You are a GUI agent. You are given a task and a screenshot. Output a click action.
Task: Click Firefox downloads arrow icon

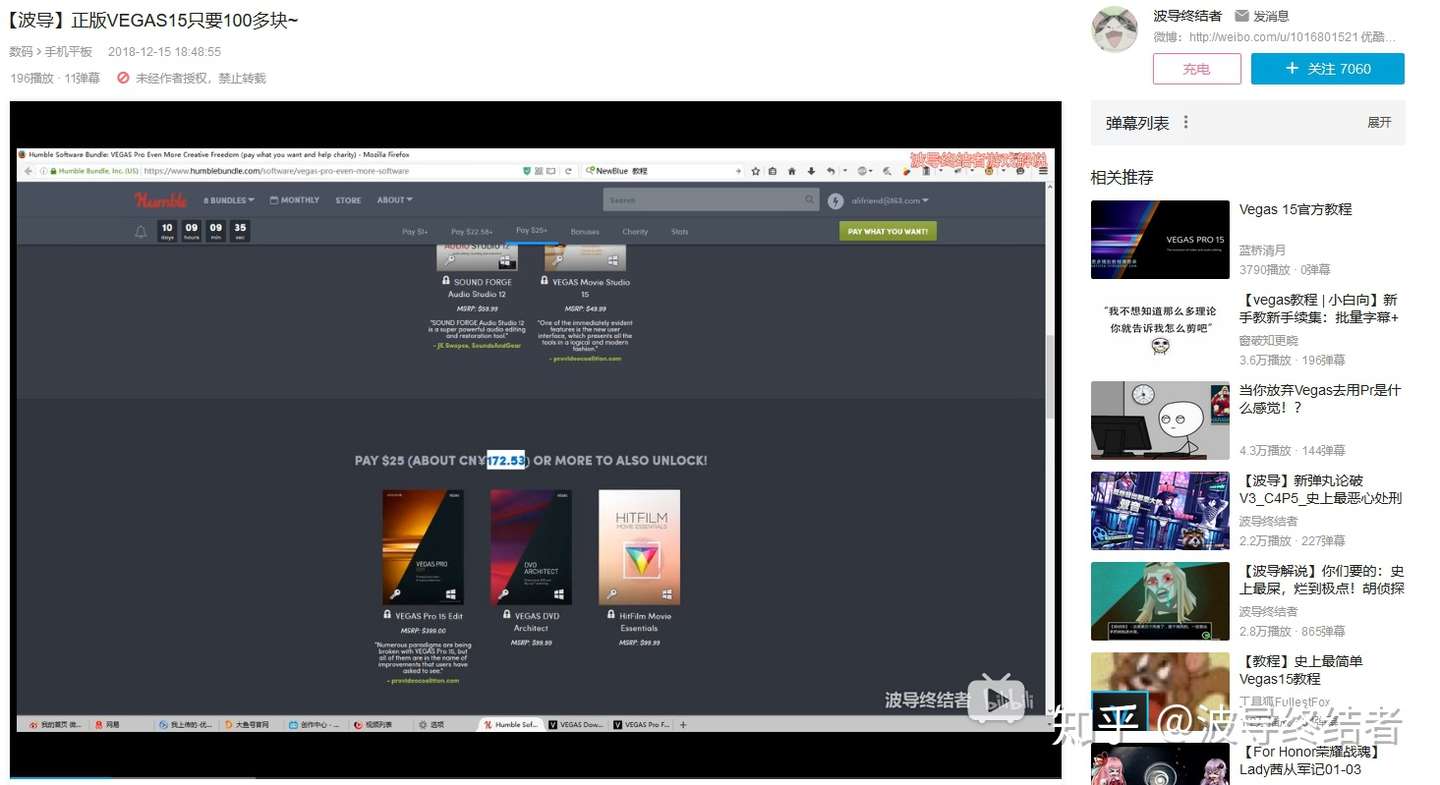coord(811,171)
